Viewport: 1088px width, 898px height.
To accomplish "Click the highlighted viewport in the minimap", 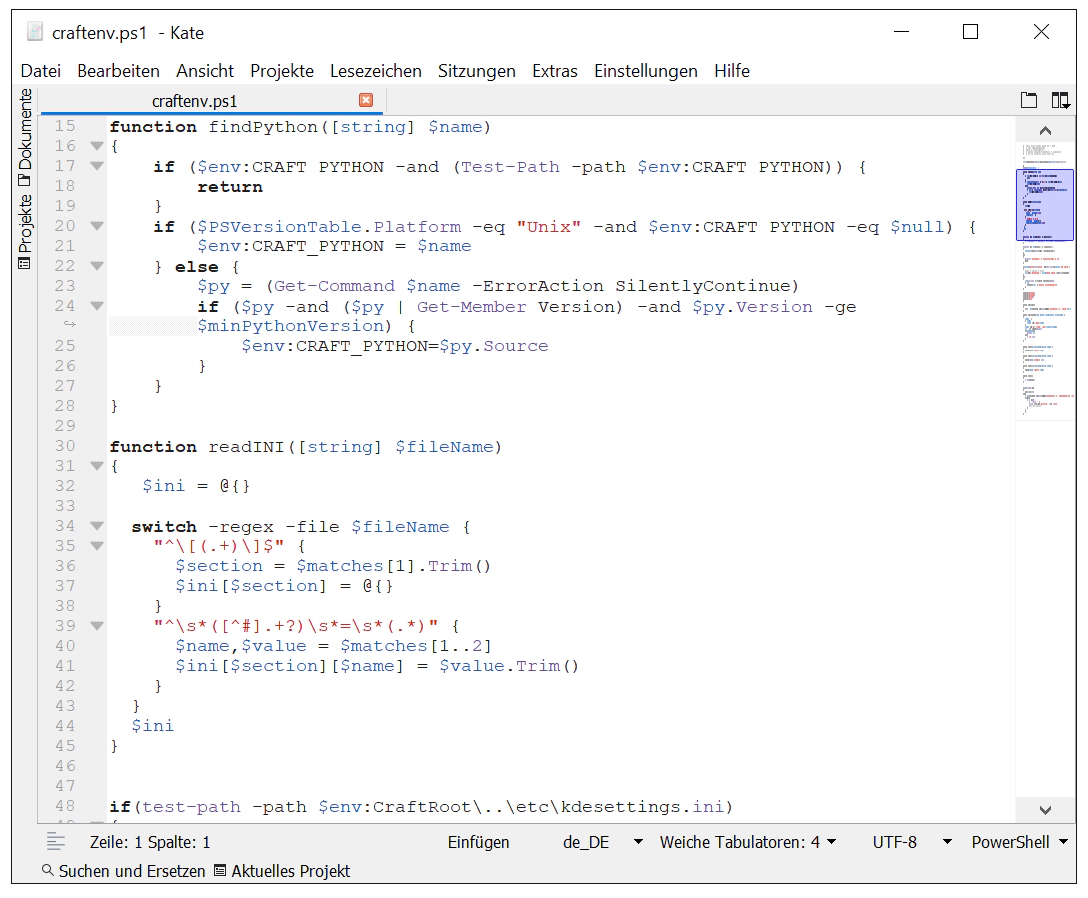I will pyautogui.click(x=1045, y=205).
